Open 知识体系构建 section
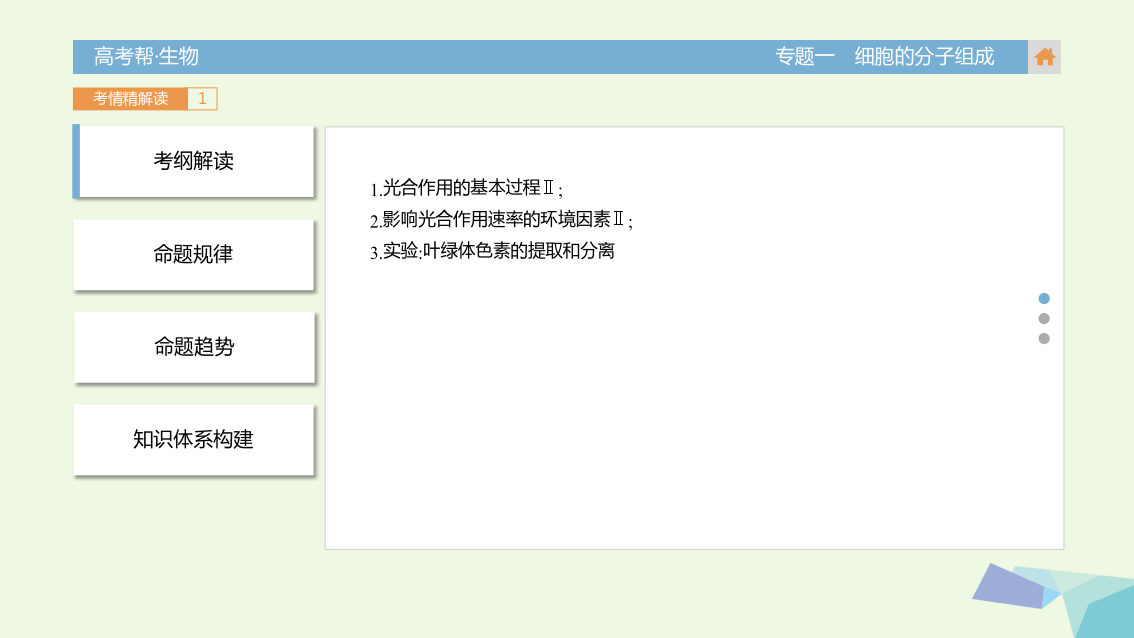This screenshot has height=638, width=1134. coord(194,440)
